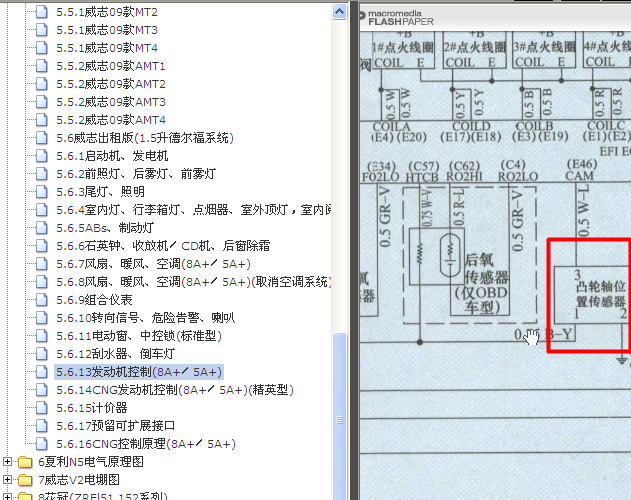Image resolution: width=631 pixels, height=500 pixels.
Task: Click folder icon of 6夏利N5电气原理图
Action: point(25,462)
